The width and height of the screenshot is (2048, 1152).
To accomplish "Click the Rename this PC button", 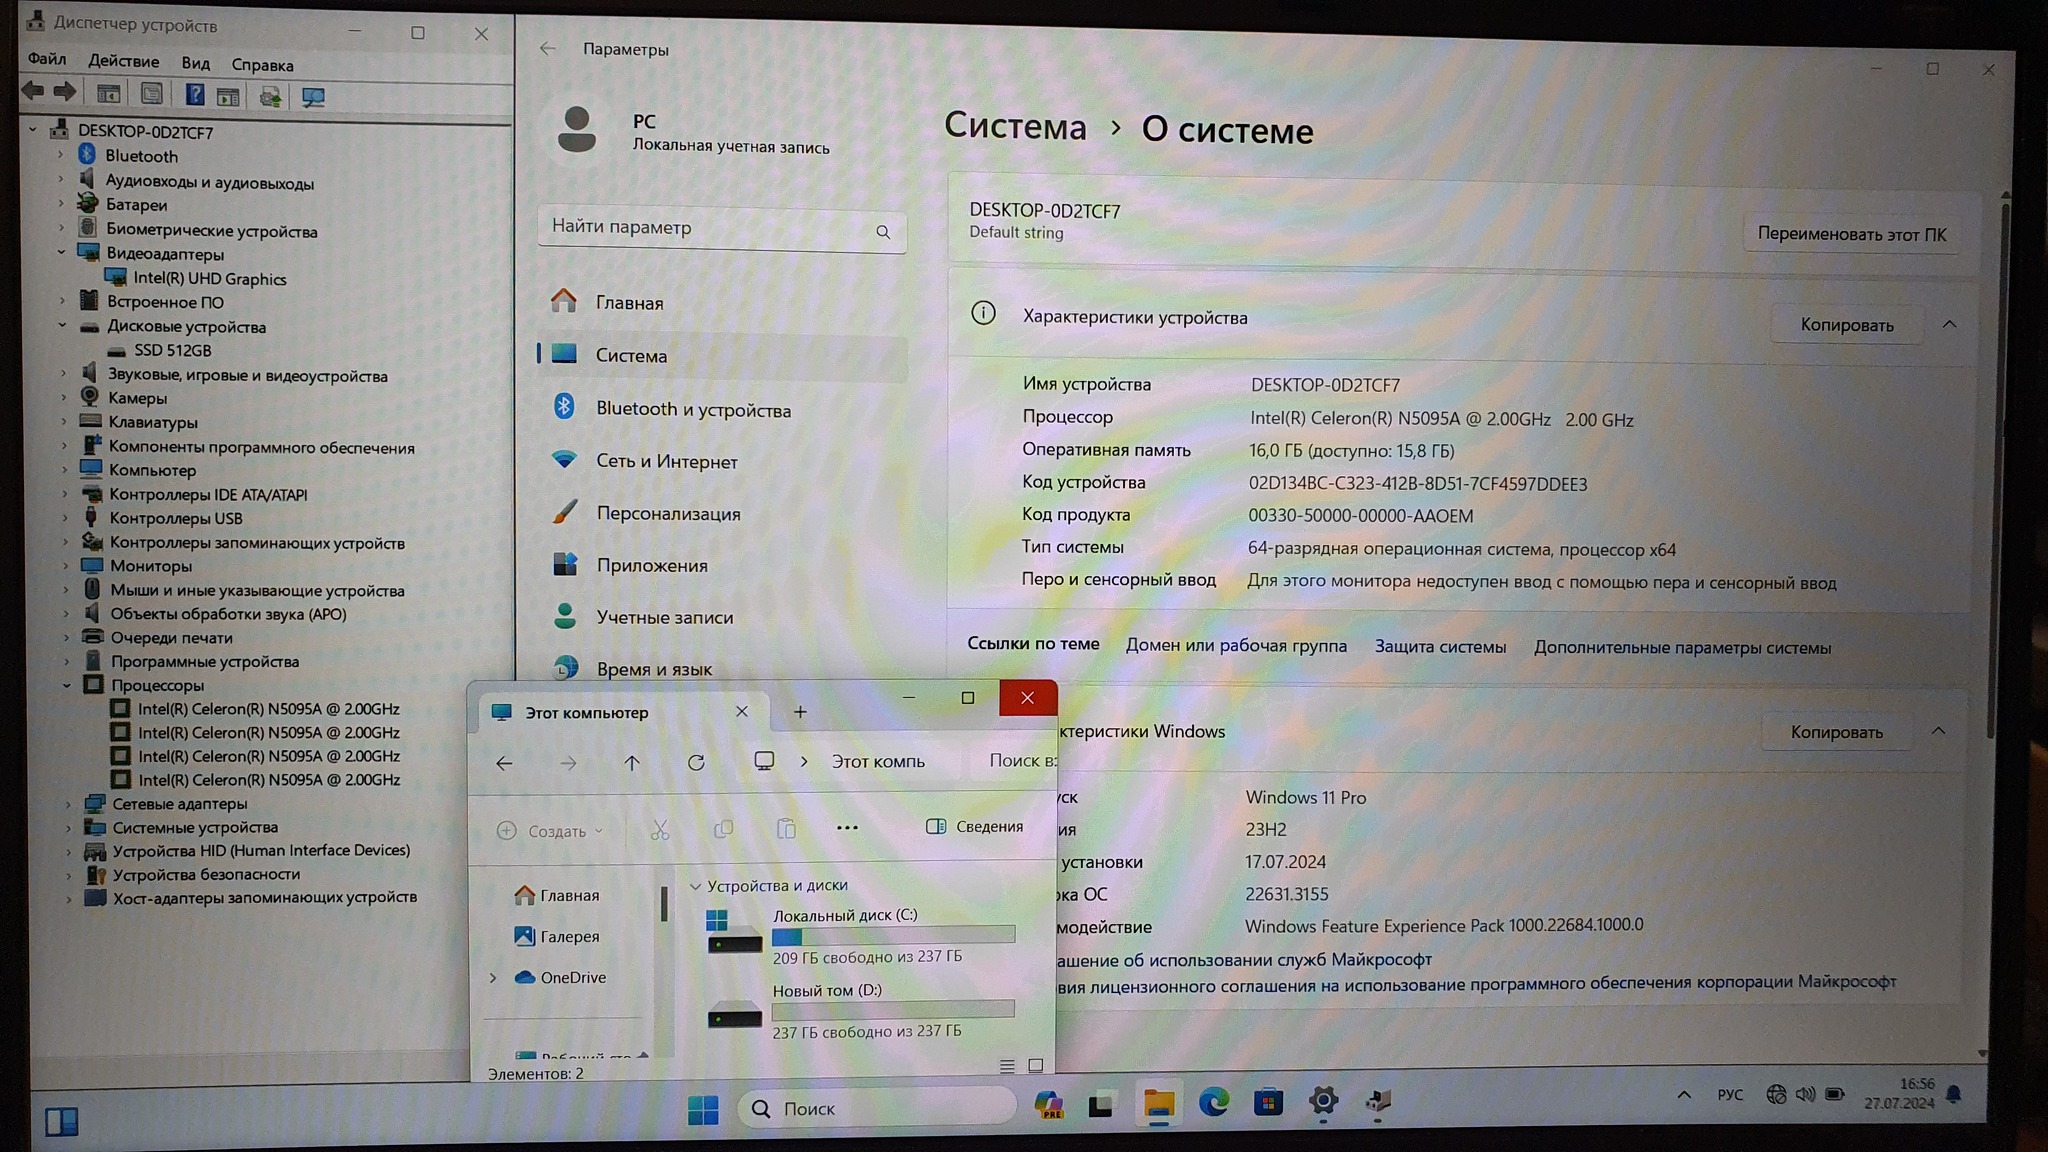I will point(1851,235).
